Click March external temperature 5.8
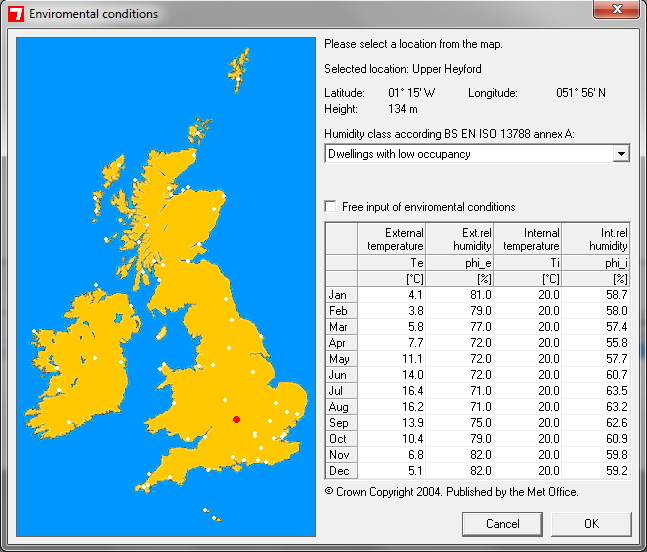The image size is (647, 552). (x=391, y=327)
